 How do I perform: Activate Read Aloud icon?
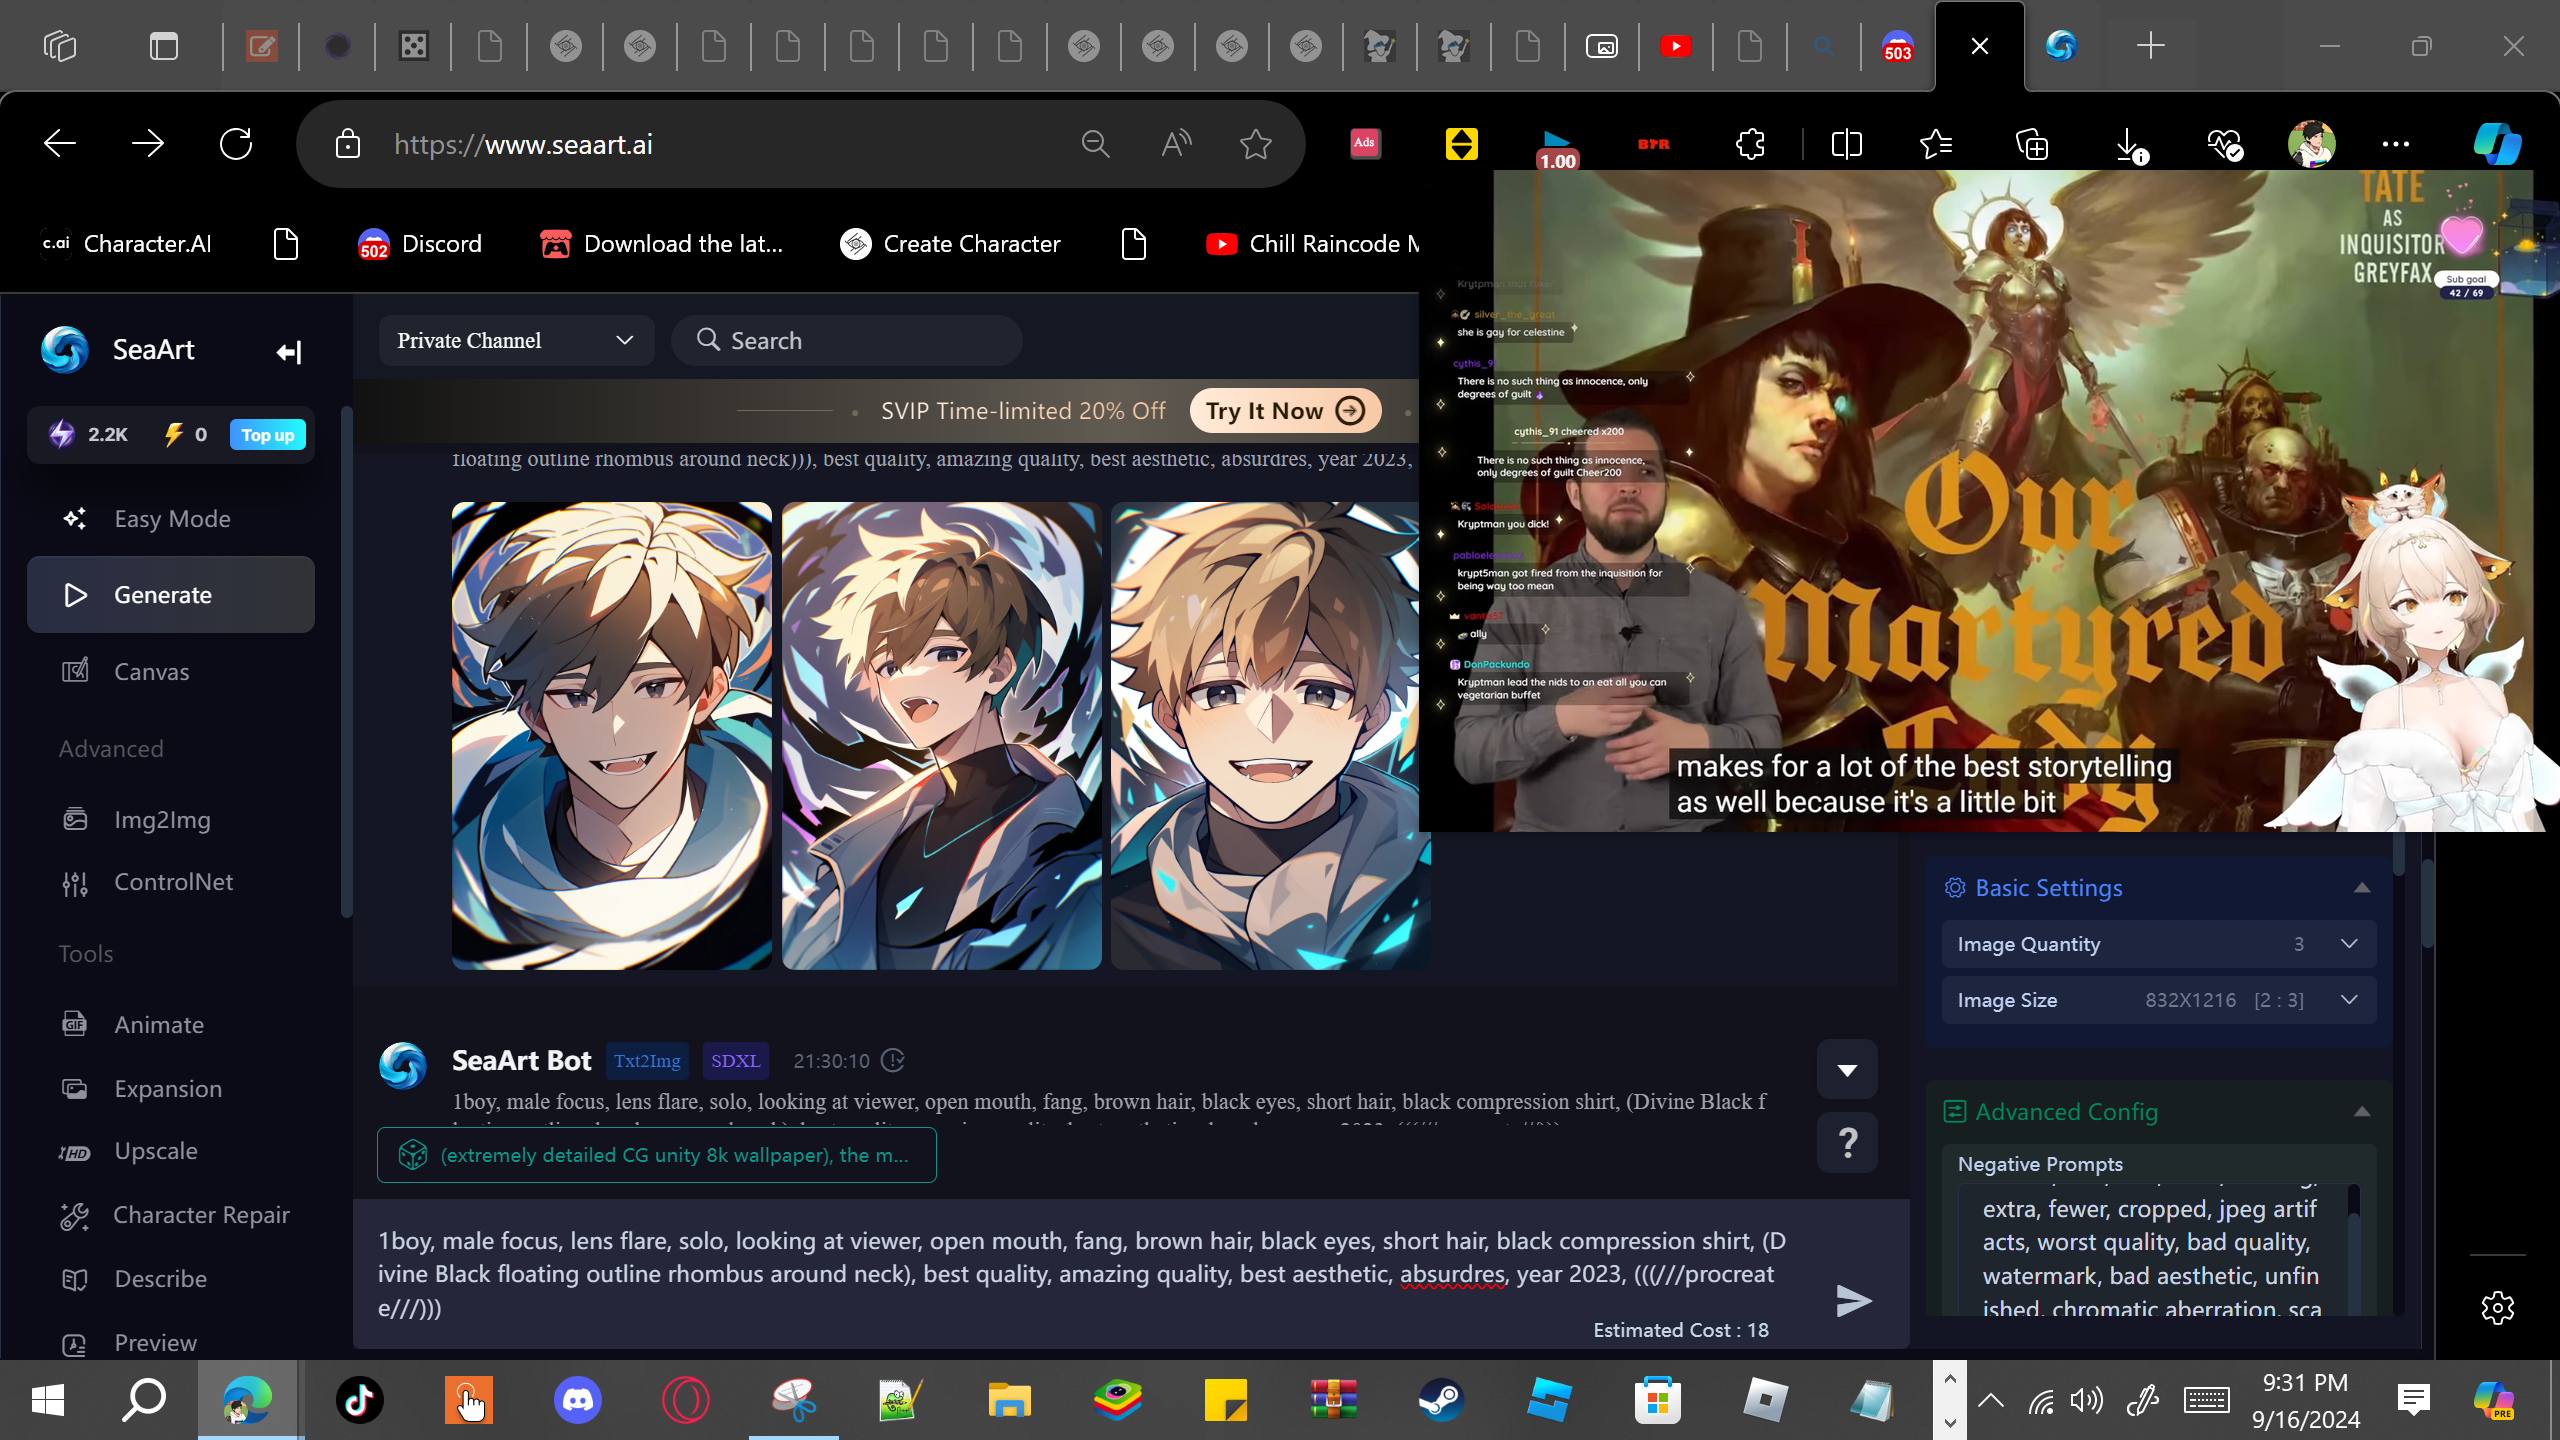(1176, 144)
